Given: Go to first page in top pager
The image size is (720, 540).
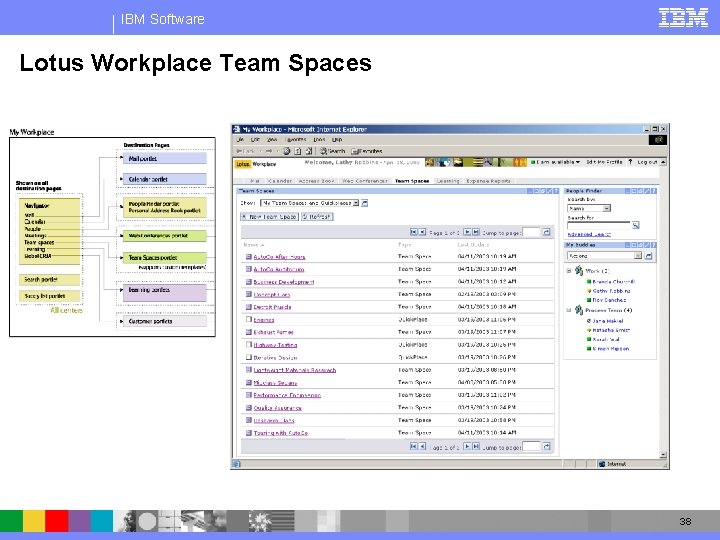Looking at the screenshot, I should pyautogui.click(x=413, y=232).
